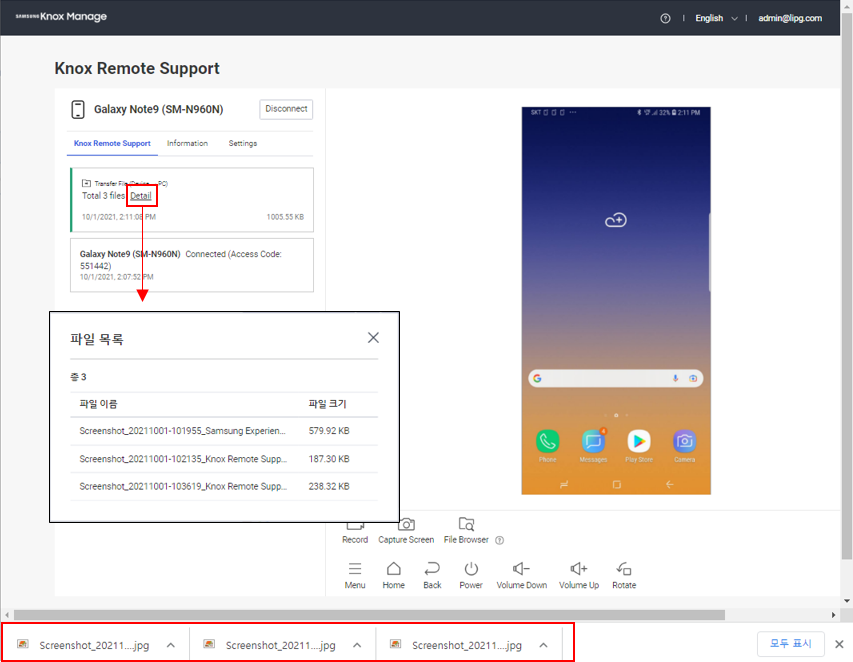Close the 파일 목록 popup
The image size is (853, 662).
[x=373, y=337]
